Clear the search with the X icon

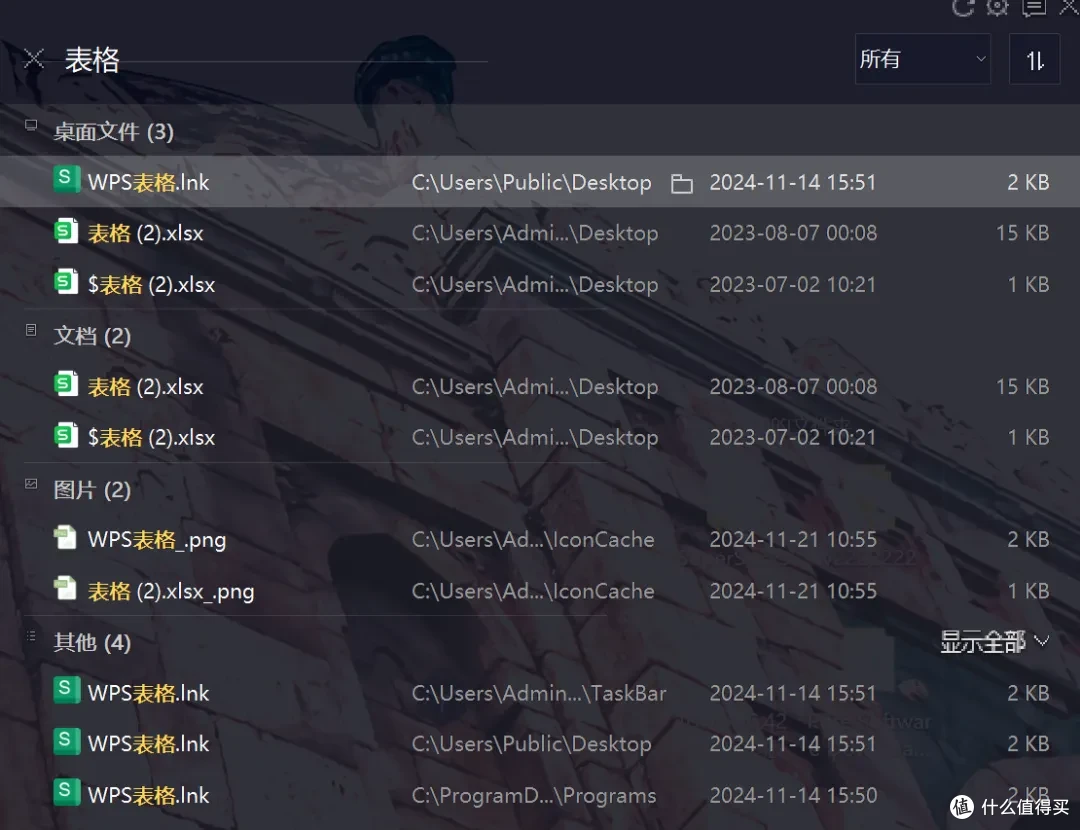pos(34,59)
